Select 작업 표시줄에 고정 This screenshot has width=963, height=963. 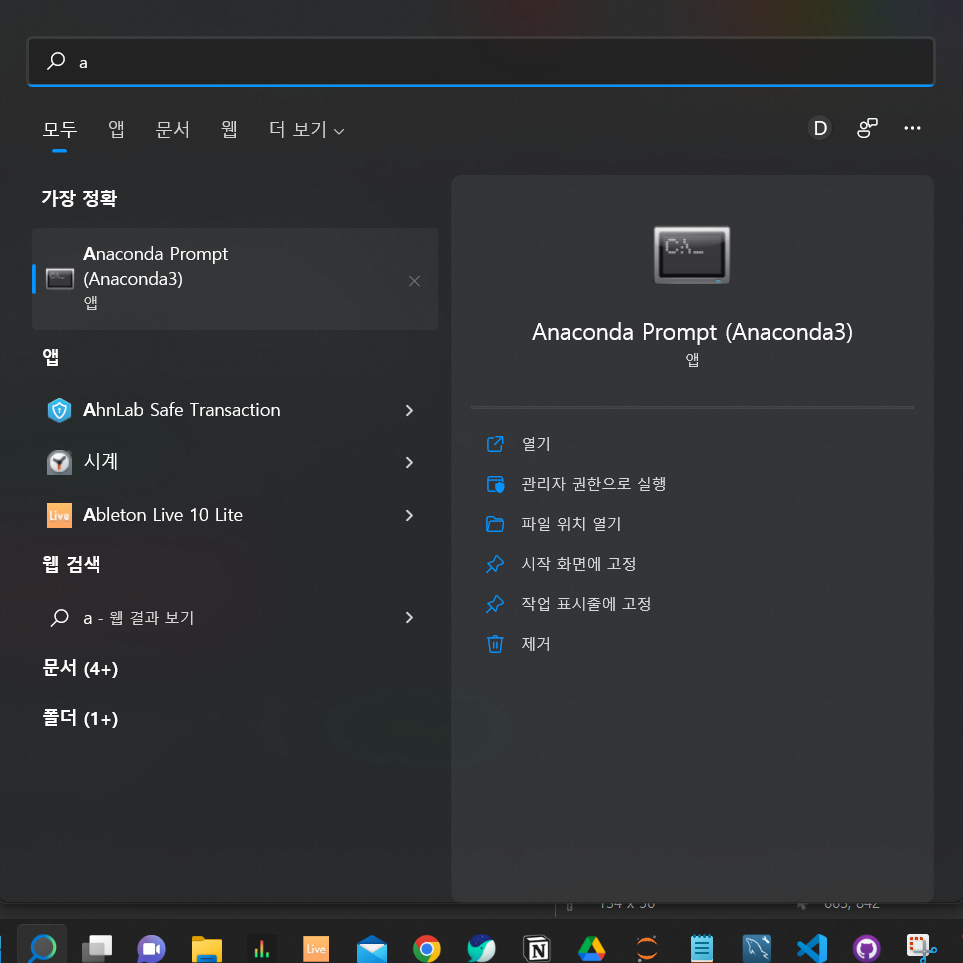[586, 604]
